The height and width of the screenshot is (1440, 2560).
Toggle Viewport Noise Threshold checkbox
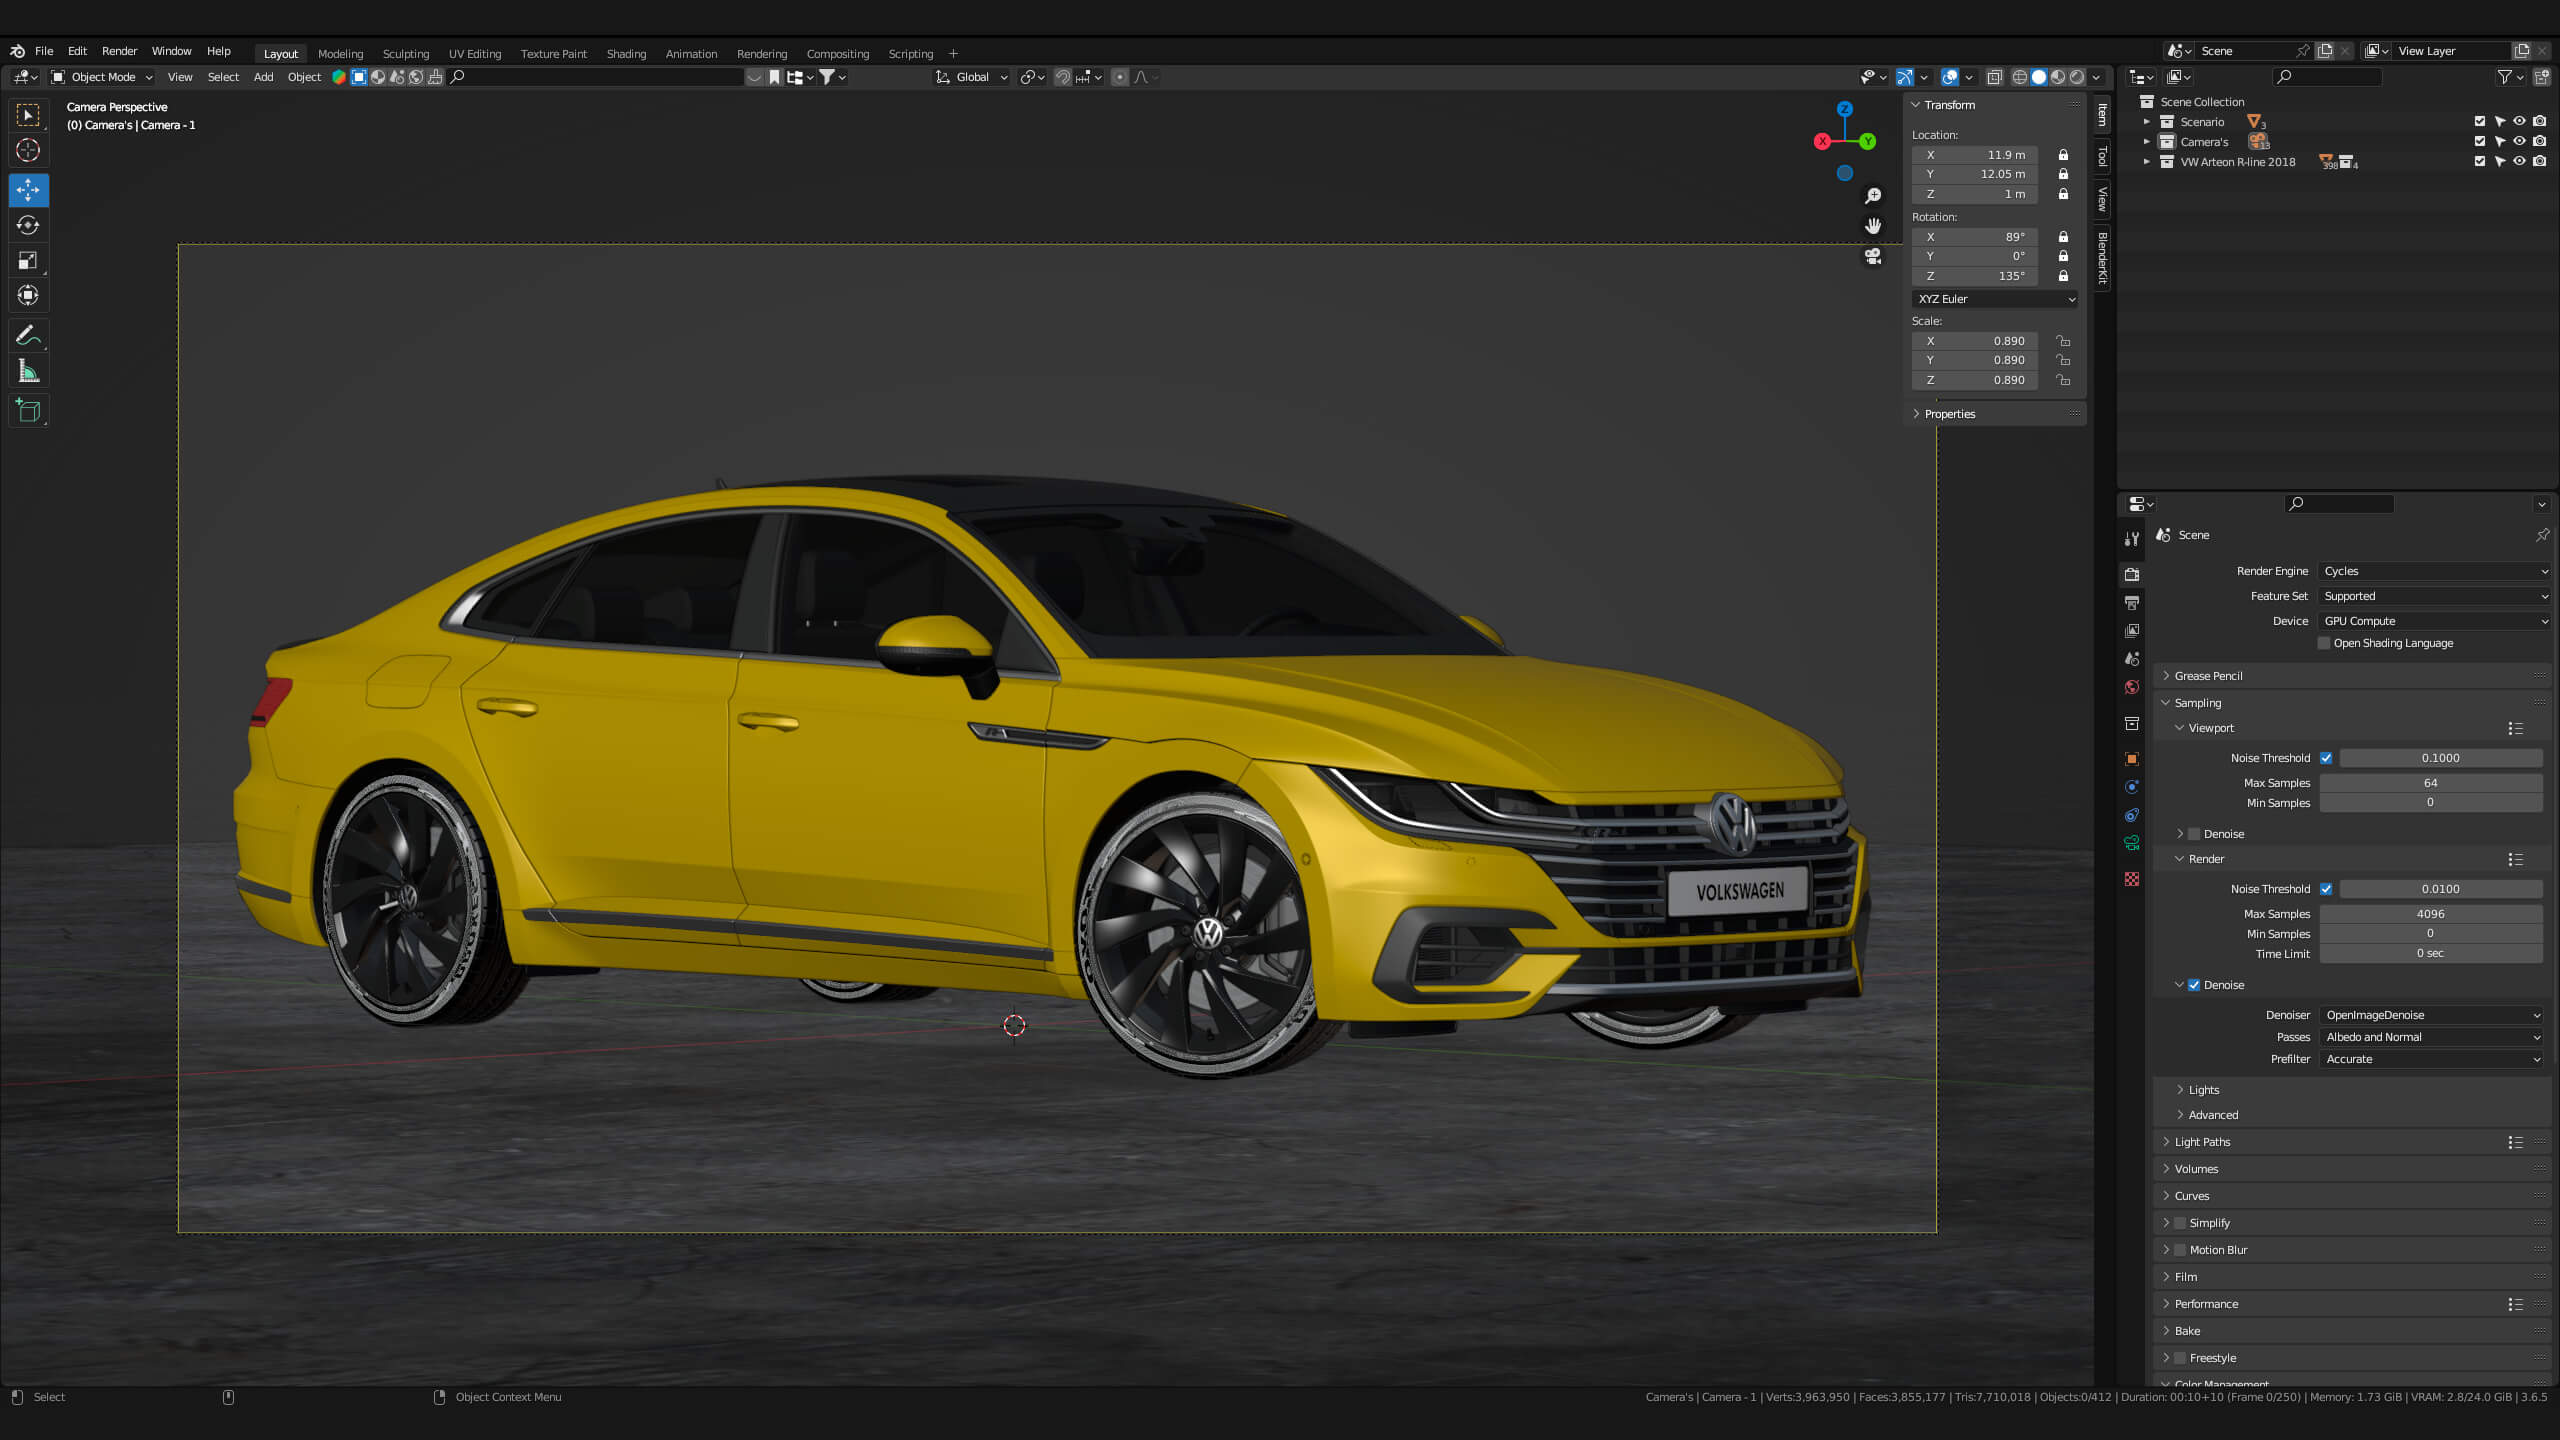pyautogui.click(x=2326, y=758)
